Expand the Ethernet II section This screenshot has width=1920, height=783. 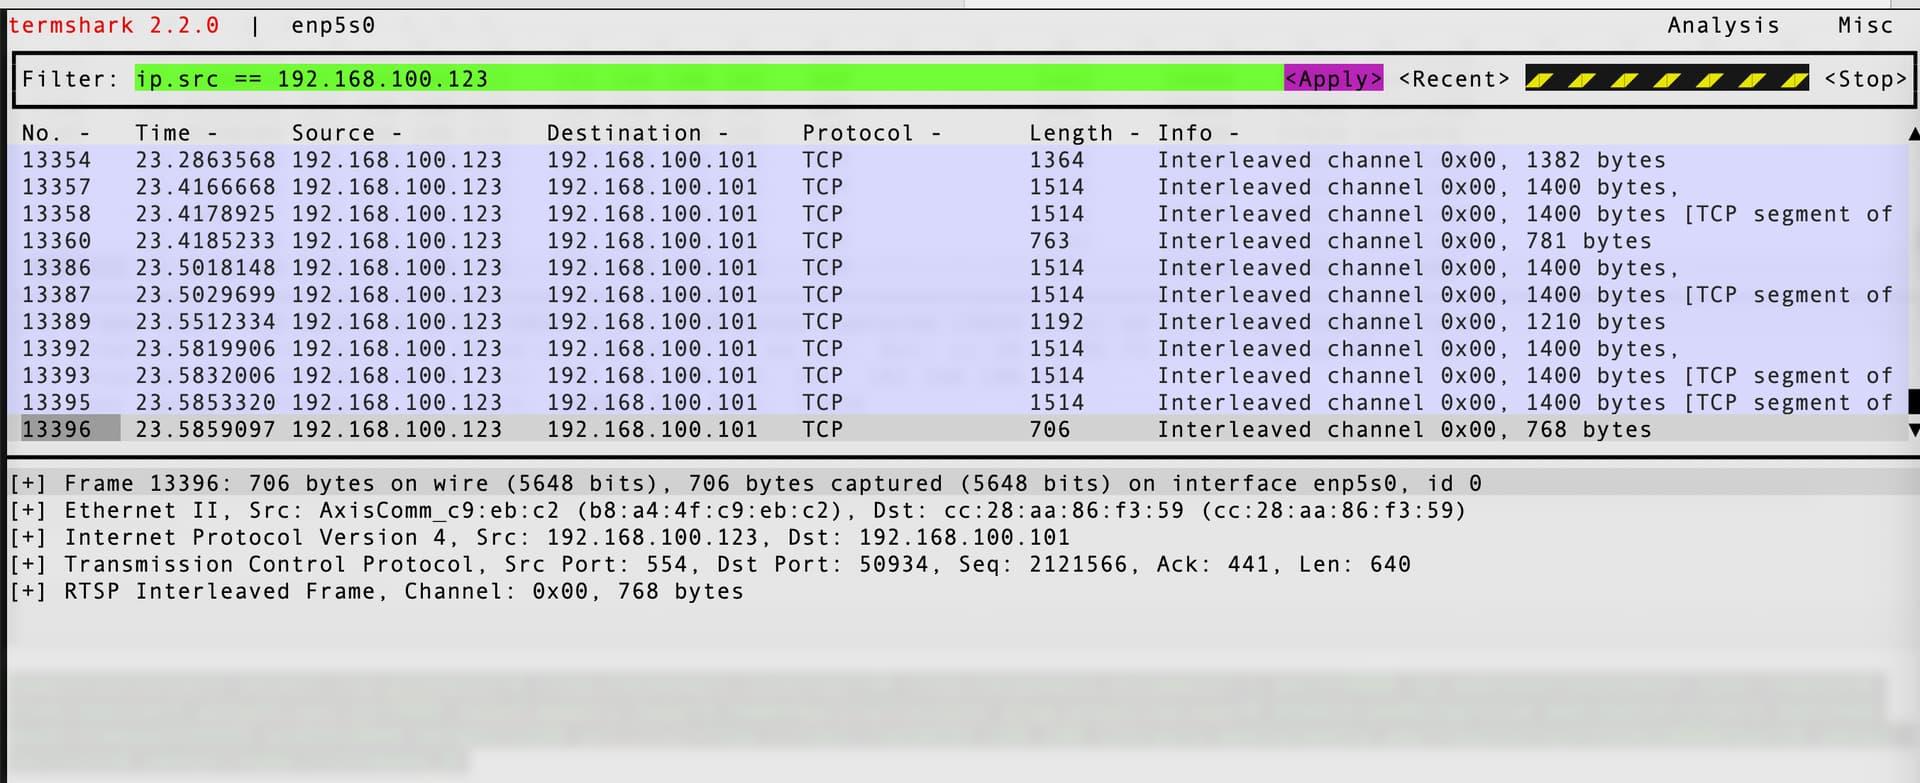point(28,511)
